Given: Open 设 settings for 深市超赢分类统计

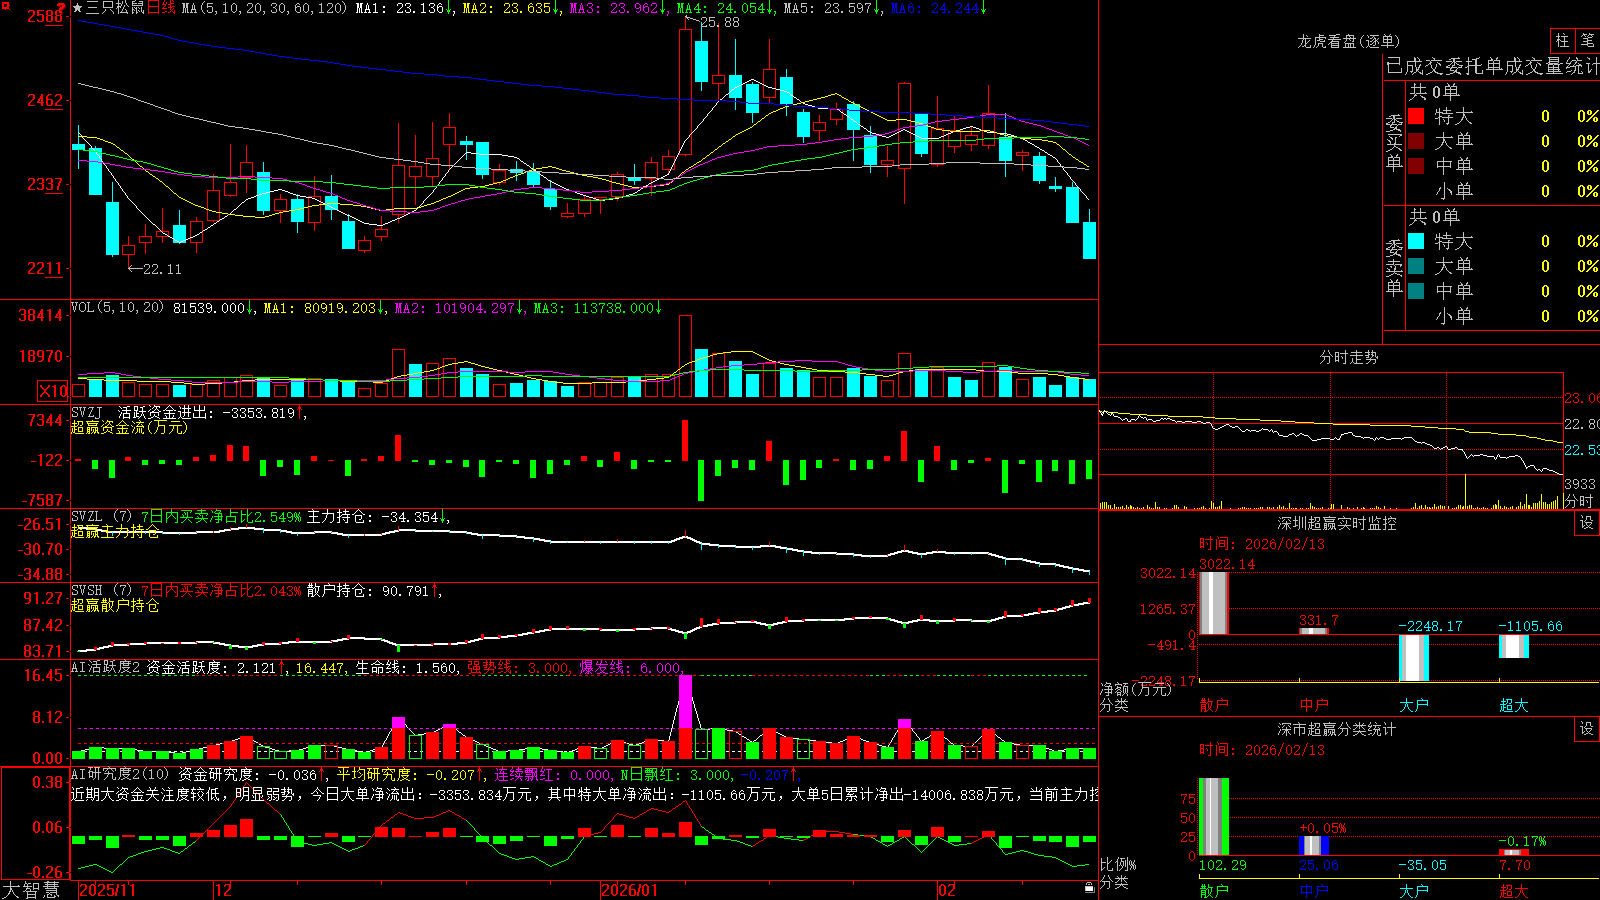Looking at the screenshot, I should [1587, 729].
